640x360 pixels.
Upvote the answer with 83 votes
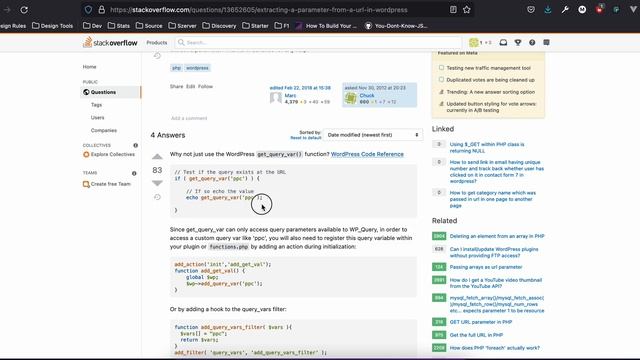click(x=157, y=157)
